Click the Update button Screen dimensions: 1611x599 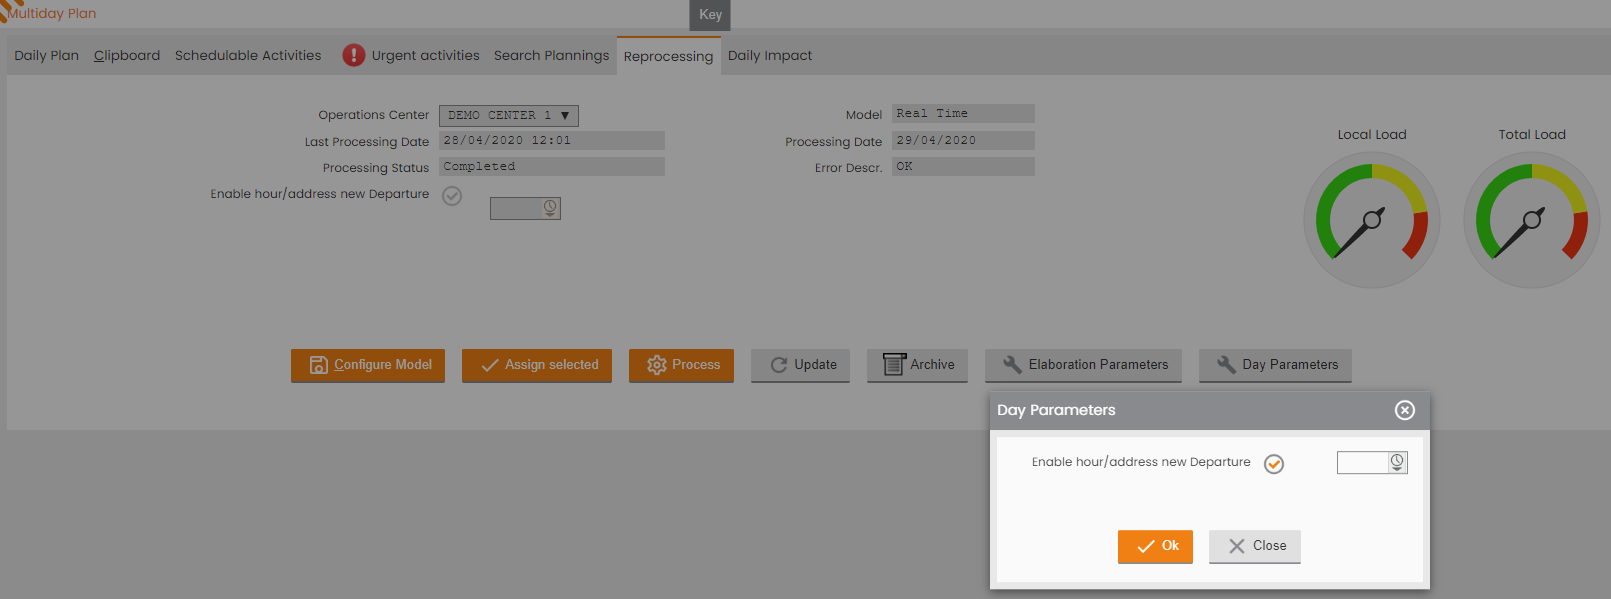800,365
